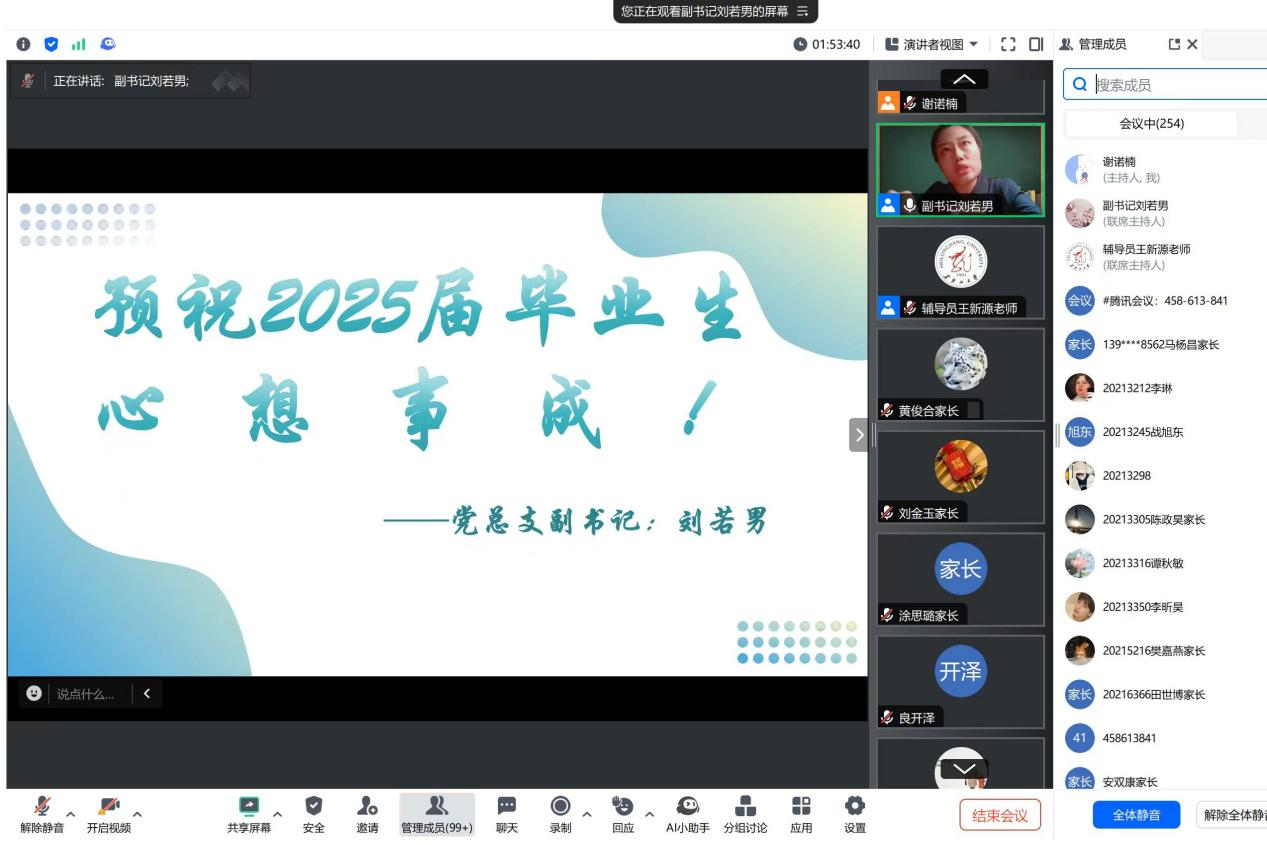
Task: Click the 结束会议 end meeting button
Action: [x=1000, y=815]
